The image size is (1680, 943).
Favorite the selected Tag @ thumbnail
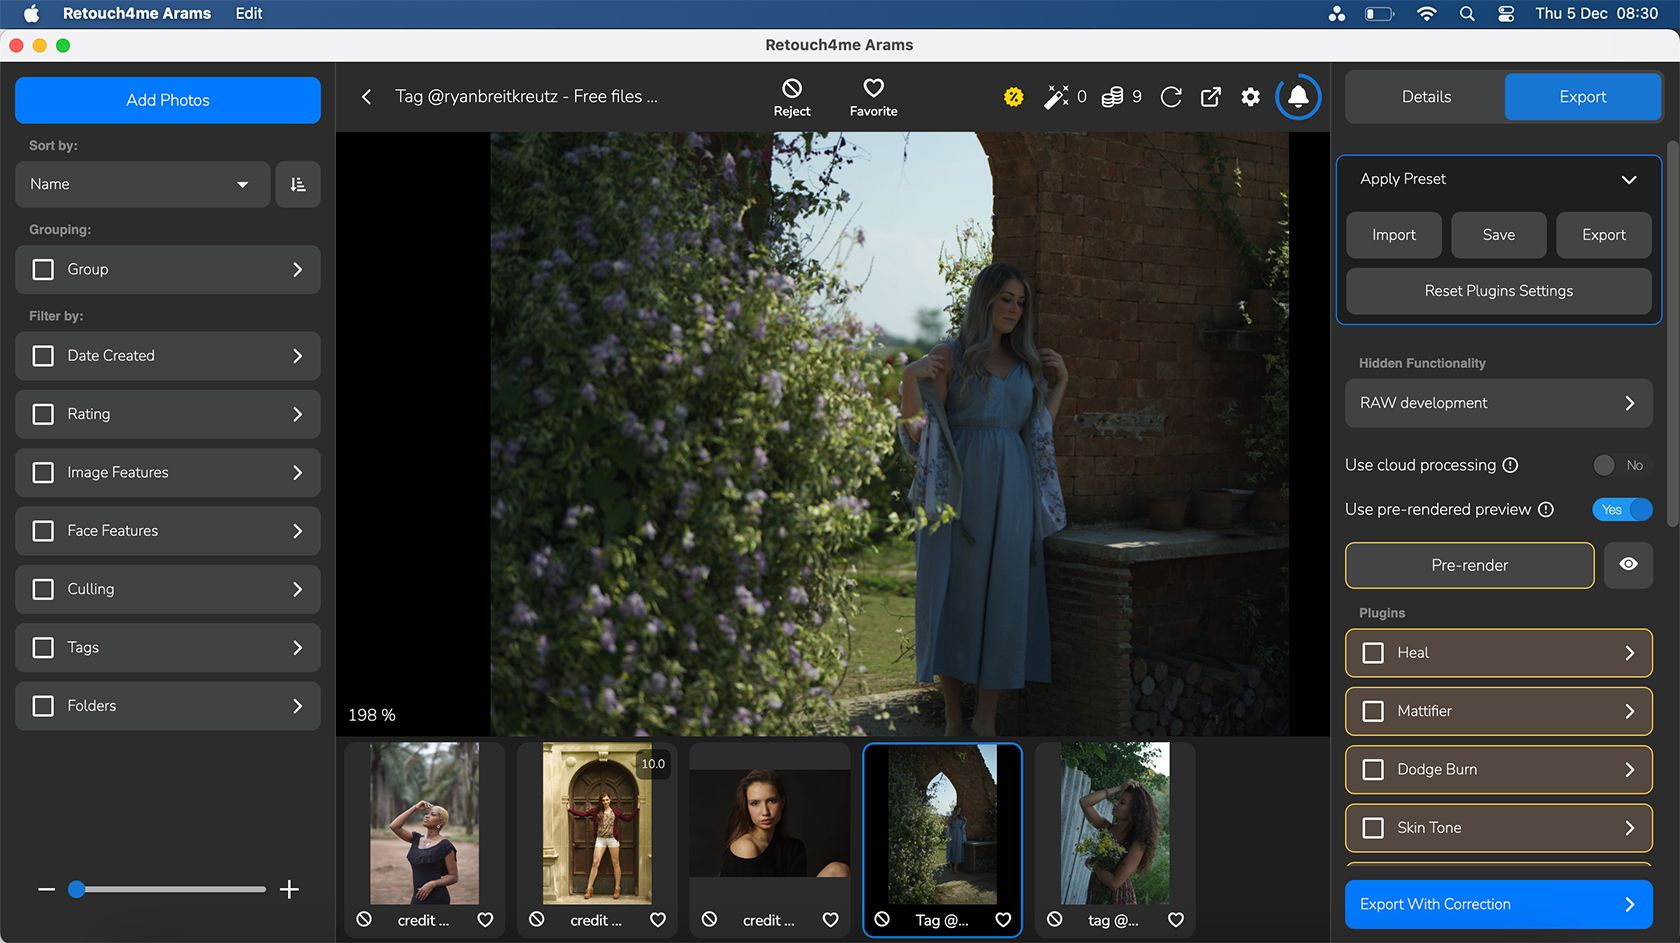pyautogui.click(x=1003, y=919)
